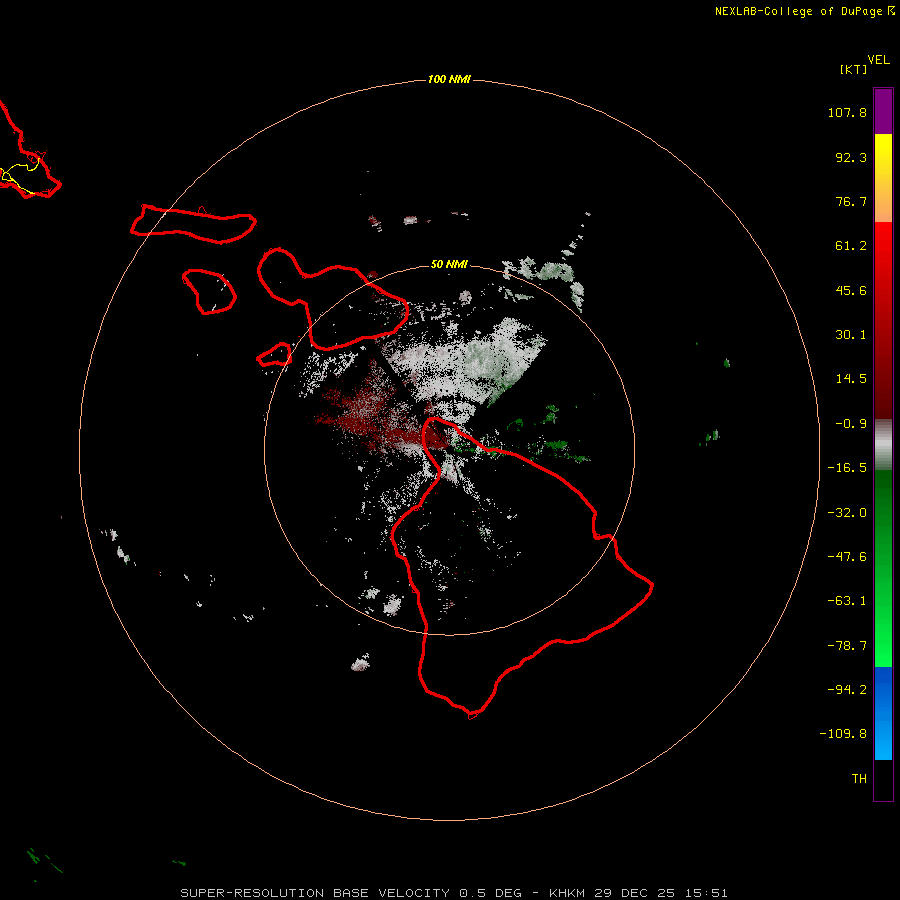Click inside the Molokai island outline
The width and height of the screenshot is (900, 900).
[192, 224]
